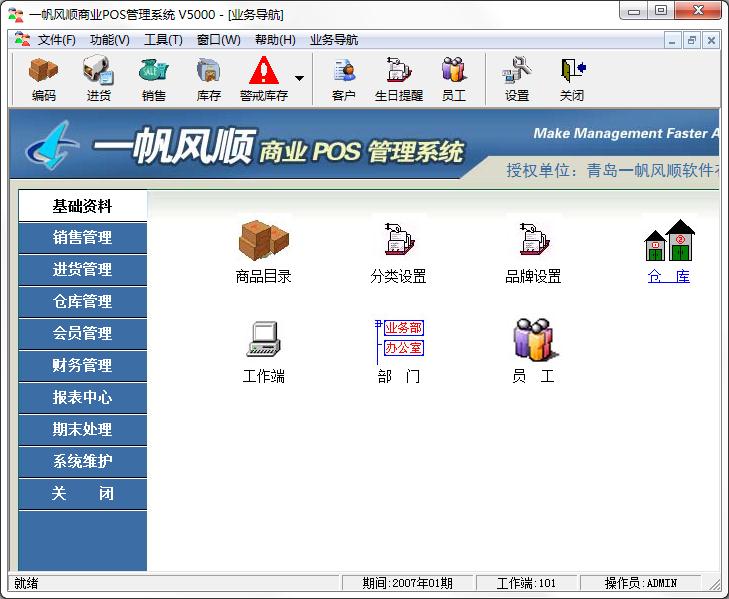Select 会员管理 in sidebar
Screen dimensions: 729x599
point(83,333)
